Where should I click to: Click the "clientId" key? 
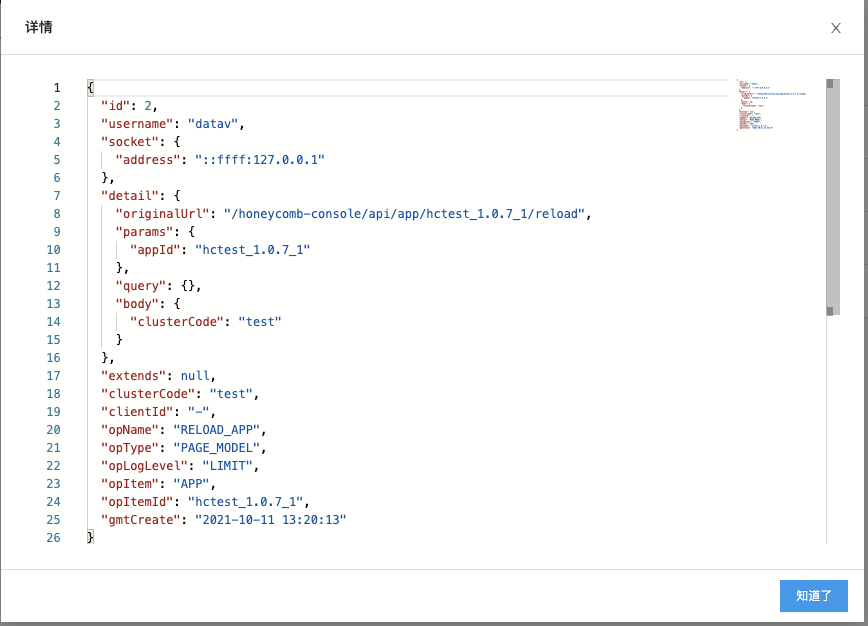point(137,412)
